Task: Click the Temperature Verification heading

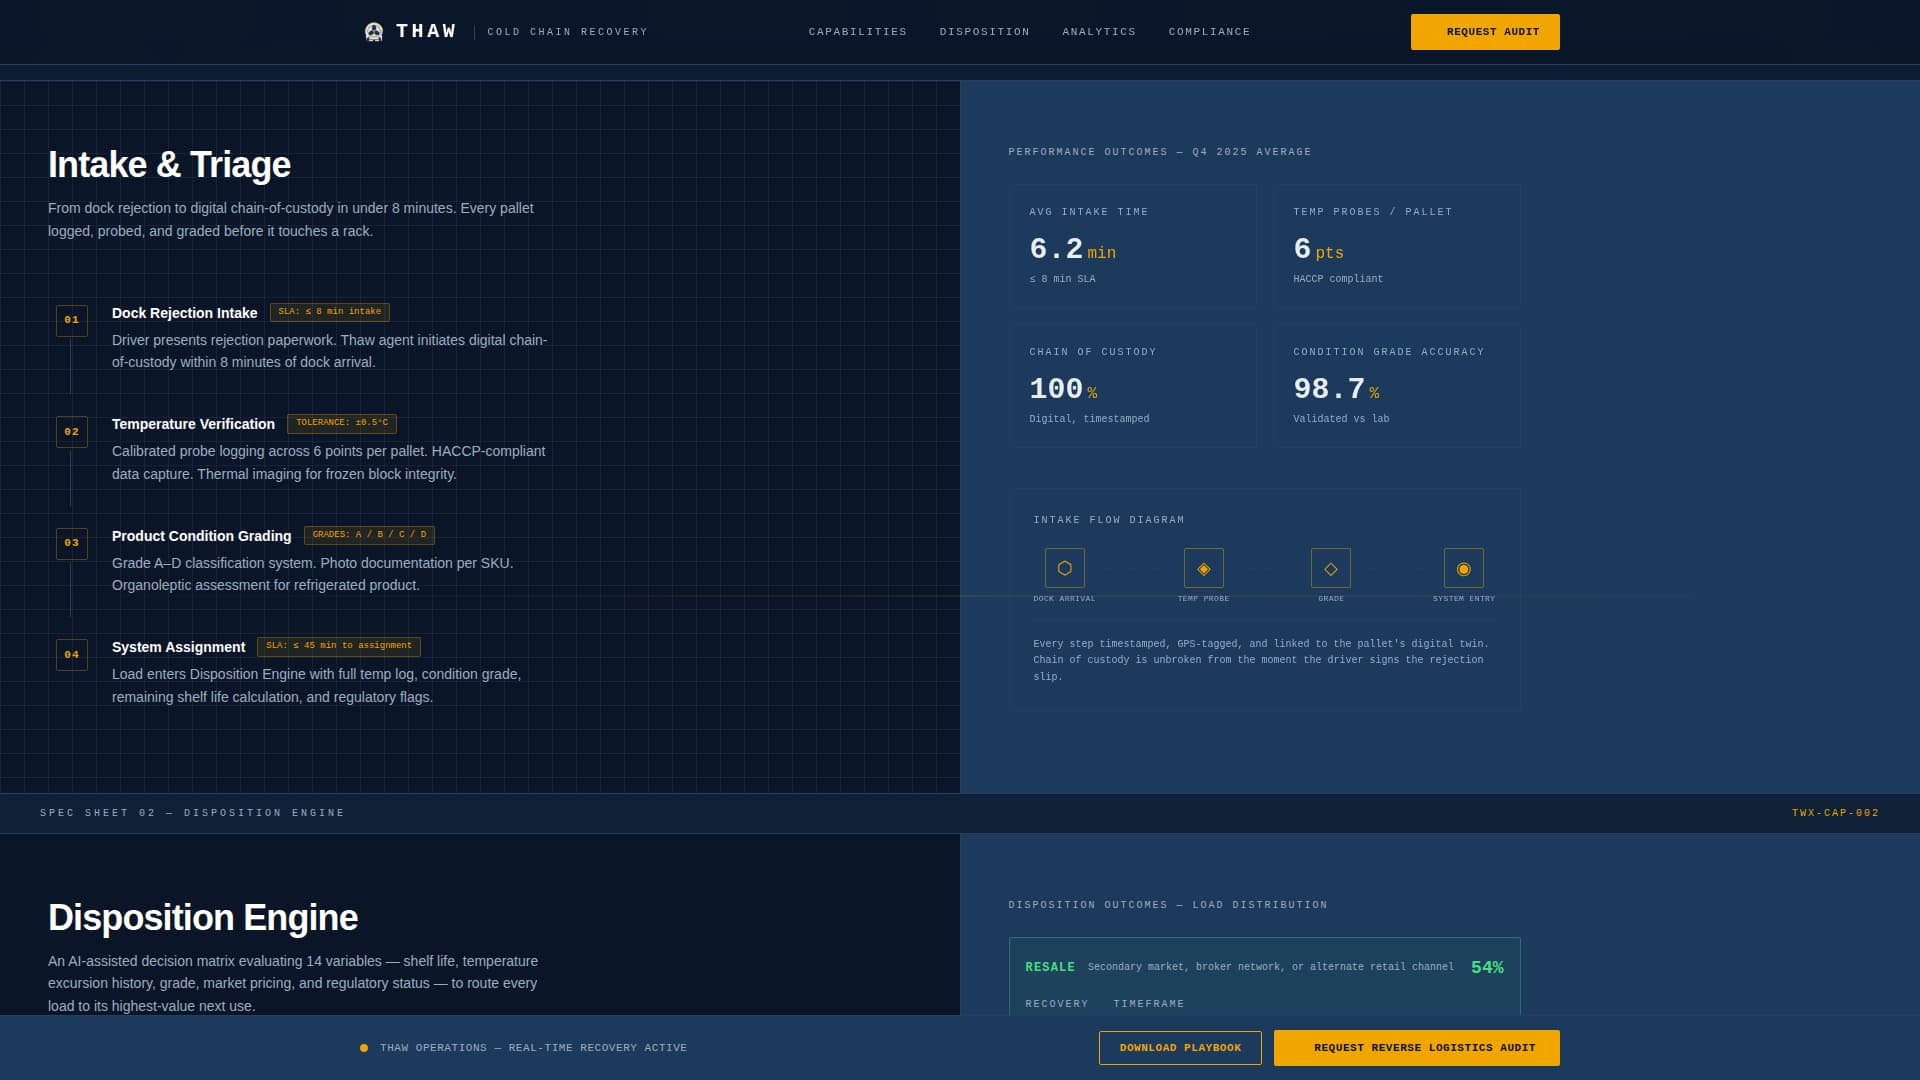Action: (x=193, y=424)
